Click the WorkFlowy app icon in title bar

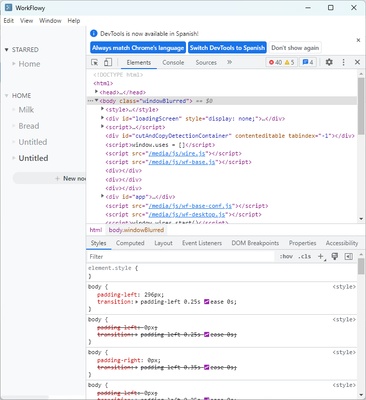8,7
